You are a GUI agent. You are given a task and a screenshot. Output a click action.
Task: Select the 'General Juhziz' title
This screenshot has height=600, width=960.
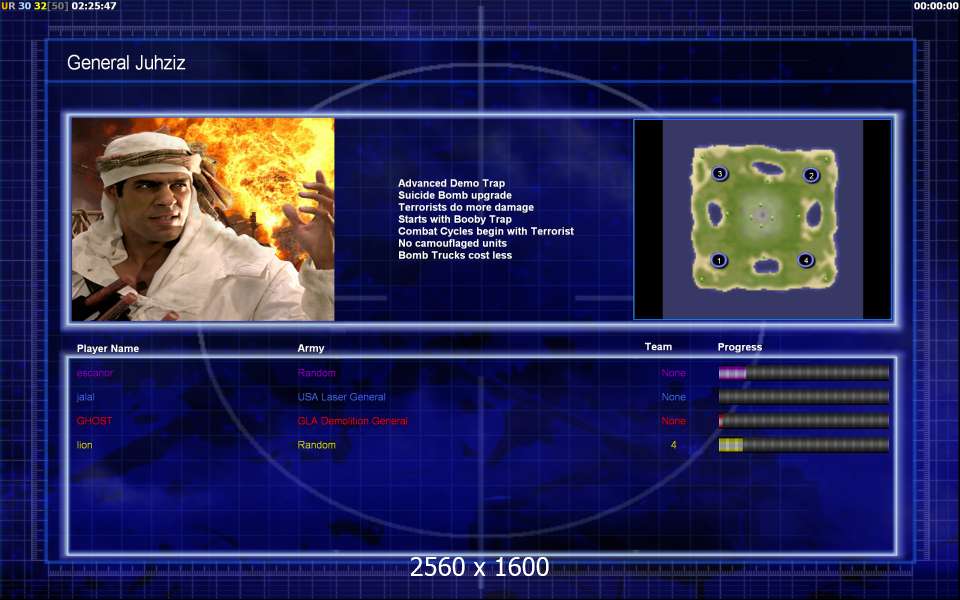126,62
